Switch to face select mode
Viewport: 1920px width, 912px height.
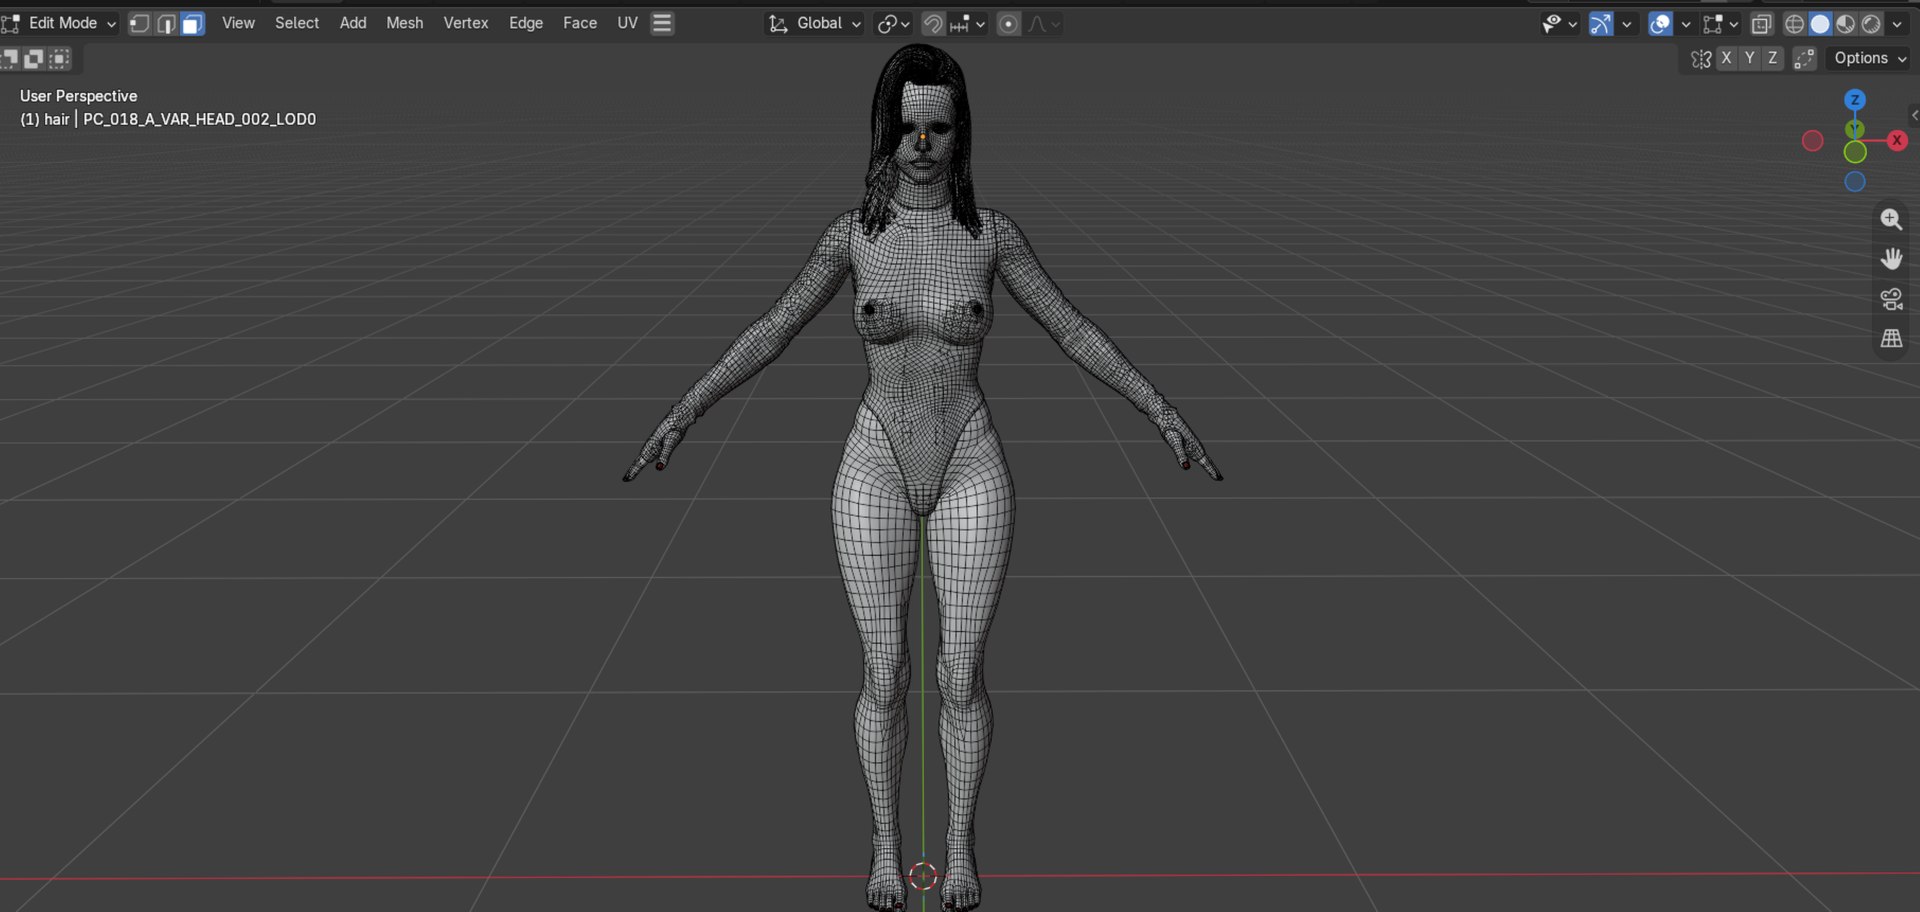(x=193, y=23)
